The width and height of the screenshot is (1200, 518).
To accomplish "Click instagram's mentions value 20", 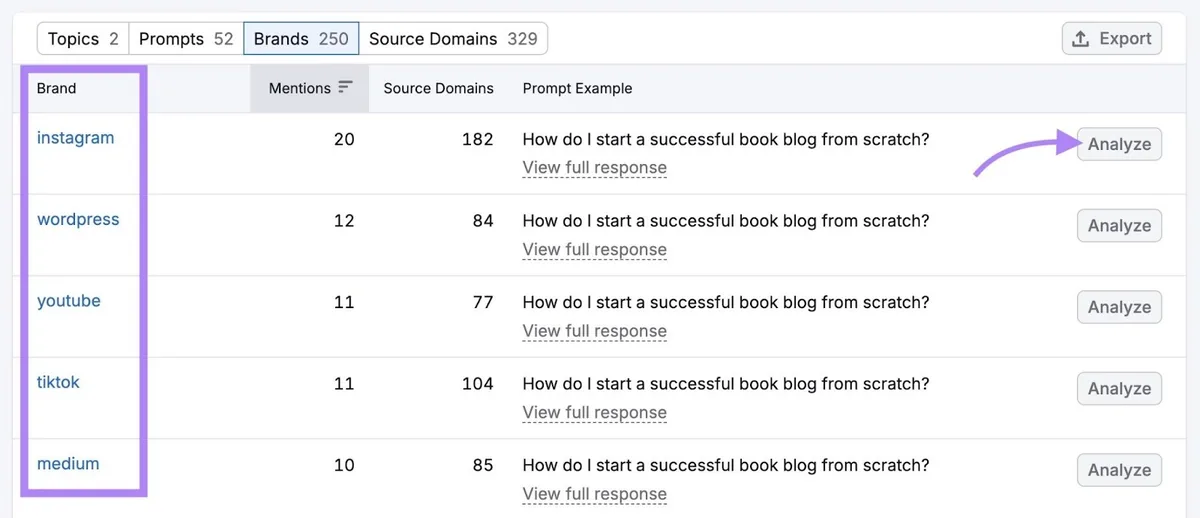I will point(344,139).
